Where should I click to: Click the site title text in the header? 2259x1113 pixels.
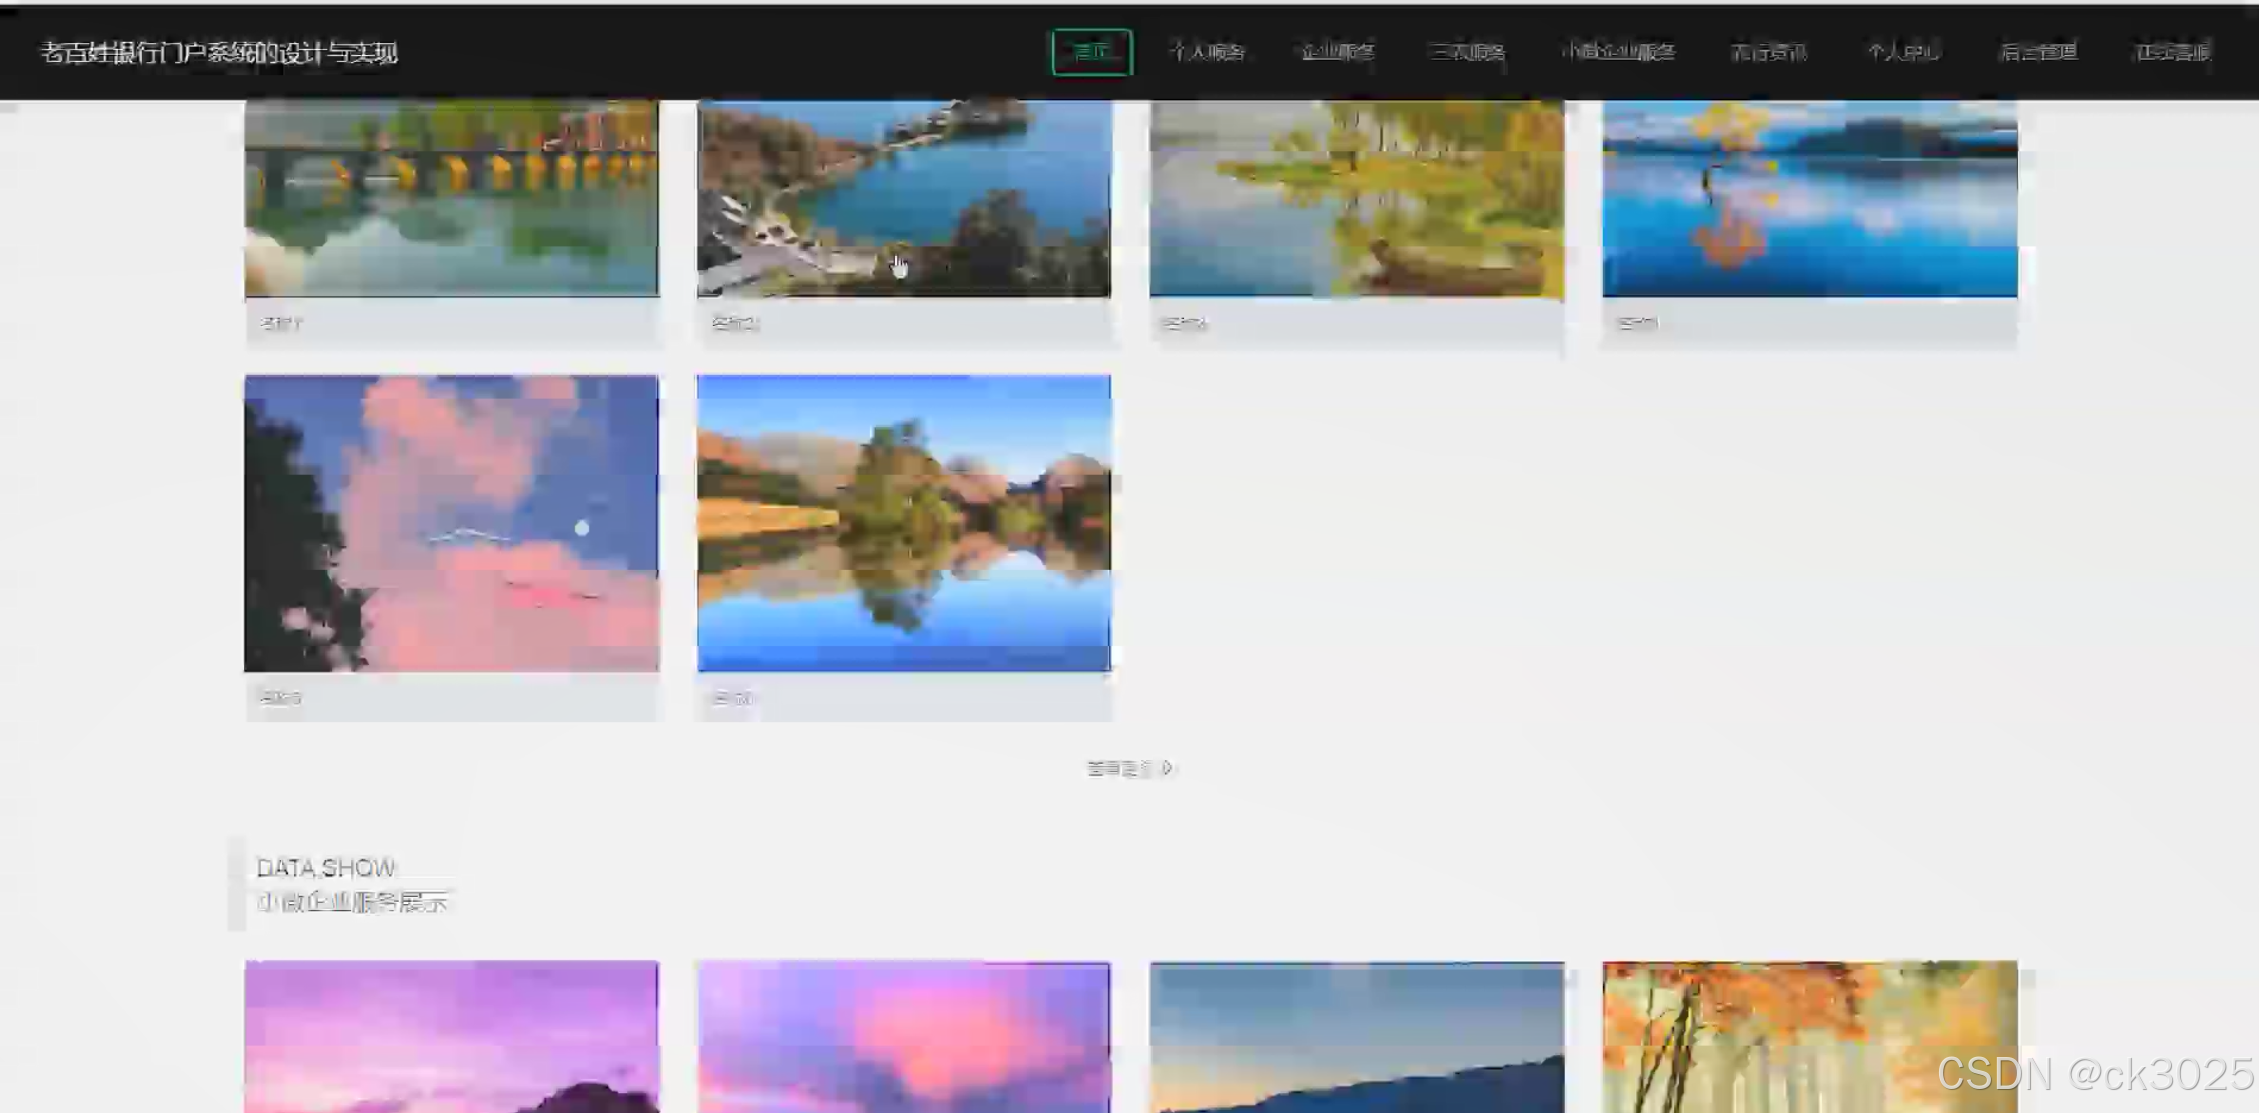pyautogui.click(x=219, y=53)
